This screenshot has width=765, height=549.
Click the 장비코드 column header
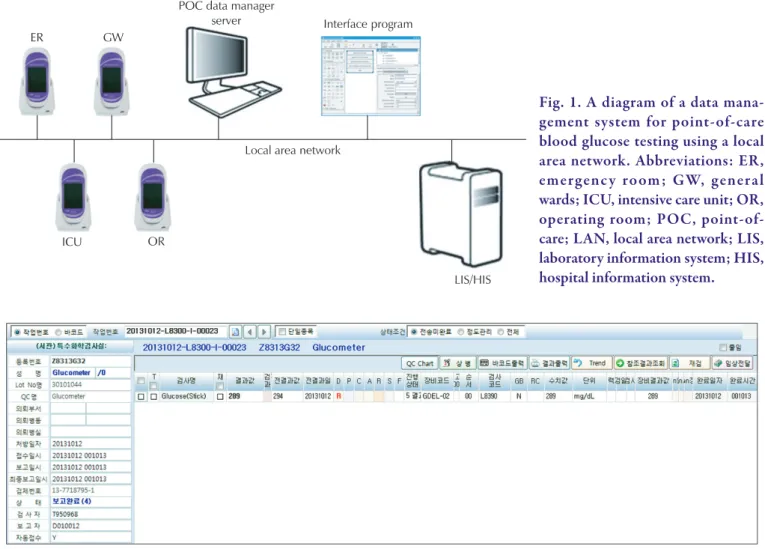click(436, 381)
